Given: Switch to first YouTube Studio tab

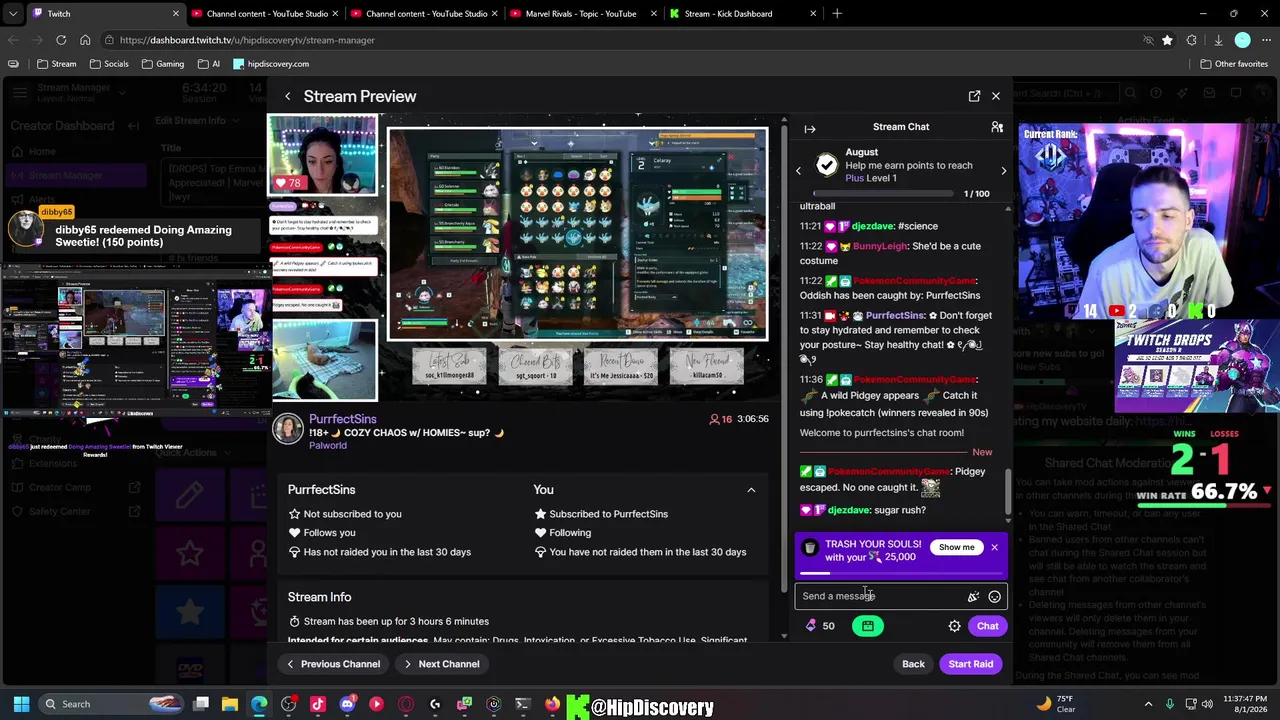Looking at the screenshot, I should click(x=265, y=14).
